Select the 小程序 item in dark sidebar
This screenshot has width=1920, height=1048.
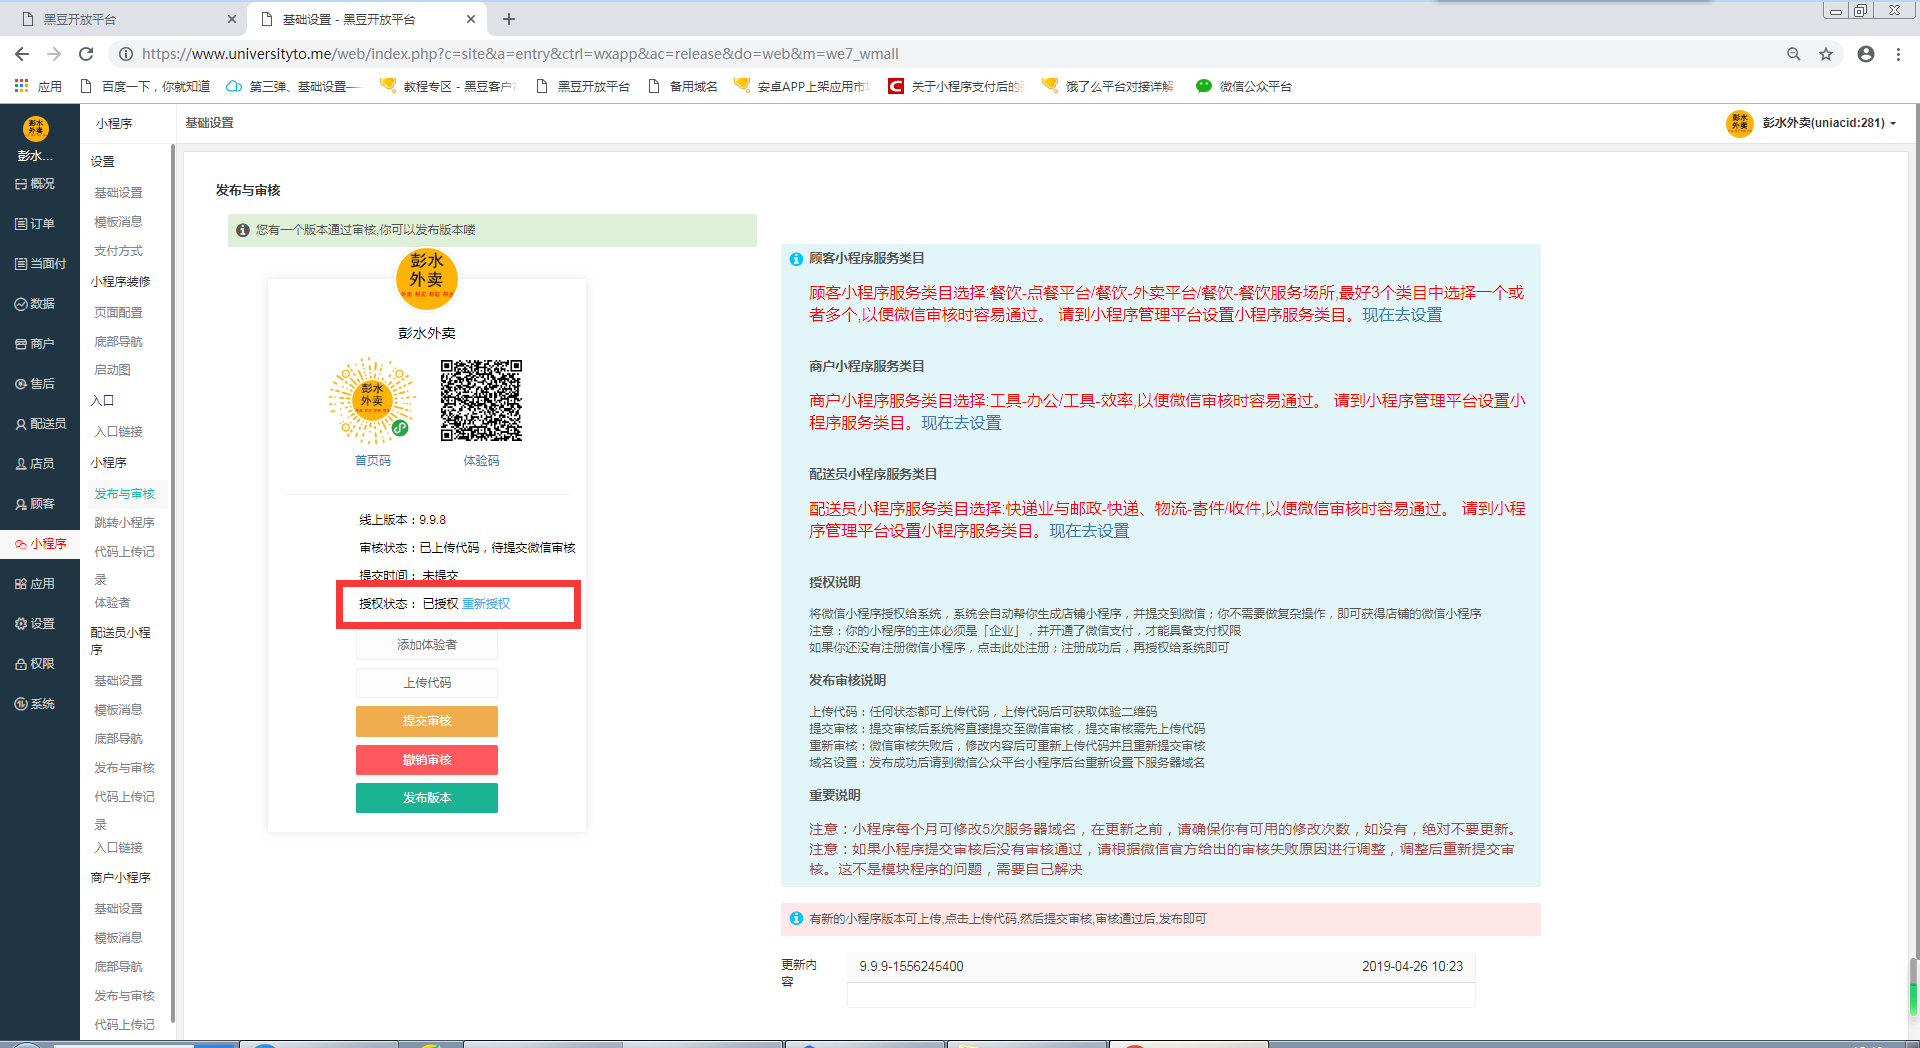tap(40, 544)
